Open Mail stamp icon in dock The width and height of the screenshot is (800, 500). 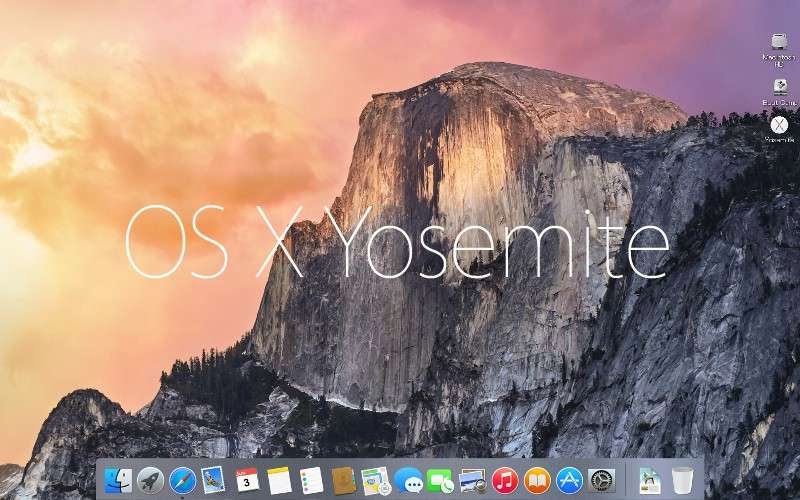[213, 480]
